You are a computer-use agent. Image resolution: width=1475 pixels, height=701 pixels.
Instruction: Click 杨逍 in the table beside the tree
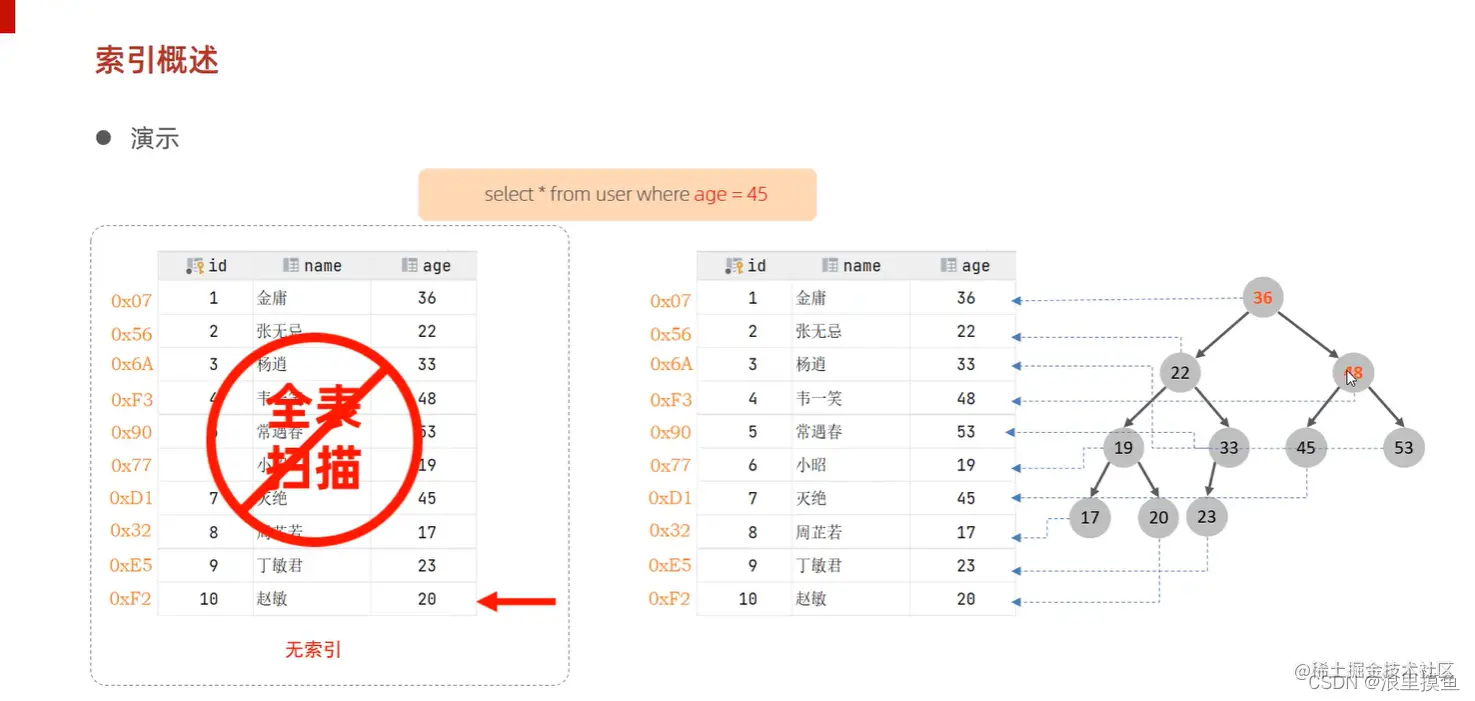coord(811,364)
